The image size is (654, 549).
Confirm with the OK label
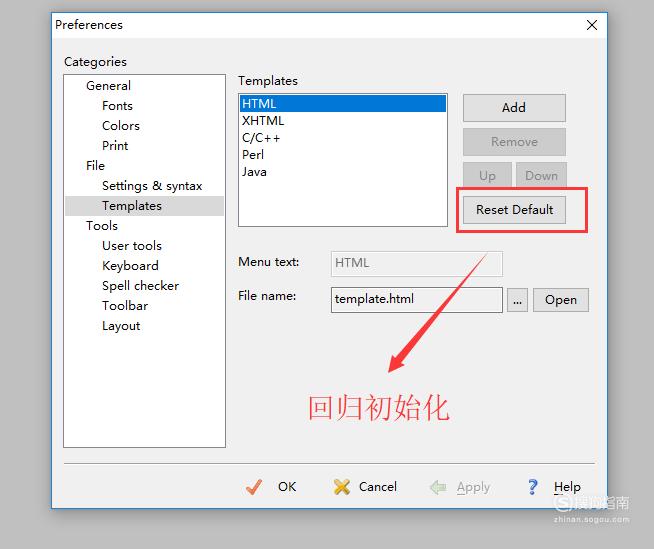[x=287, y=487]
